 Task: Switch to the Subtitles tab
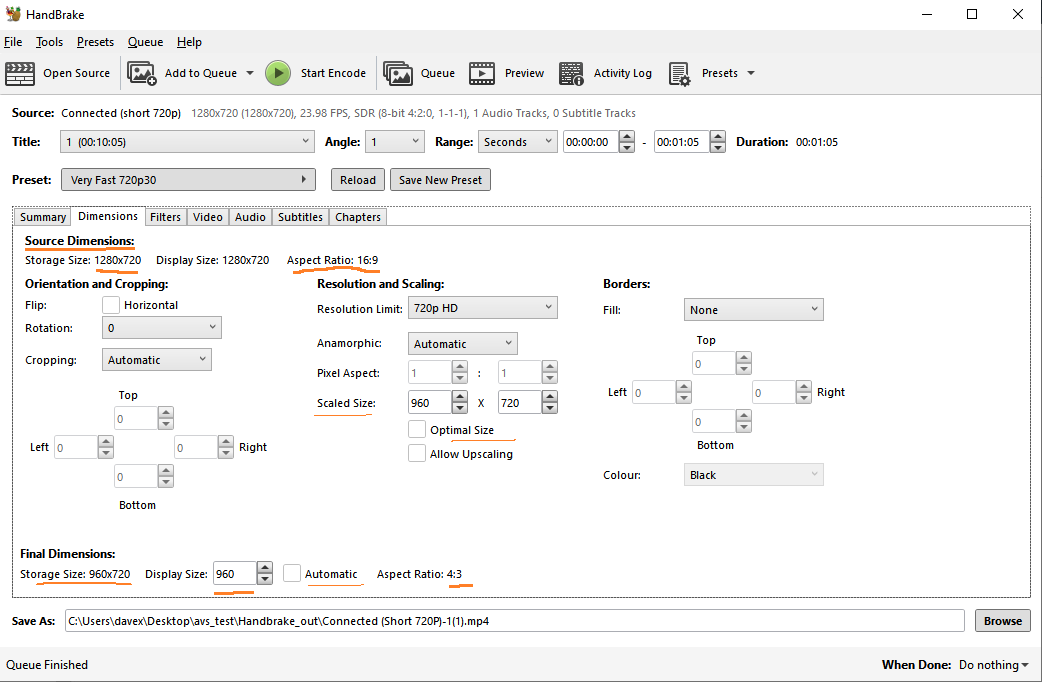pos(300,217)
